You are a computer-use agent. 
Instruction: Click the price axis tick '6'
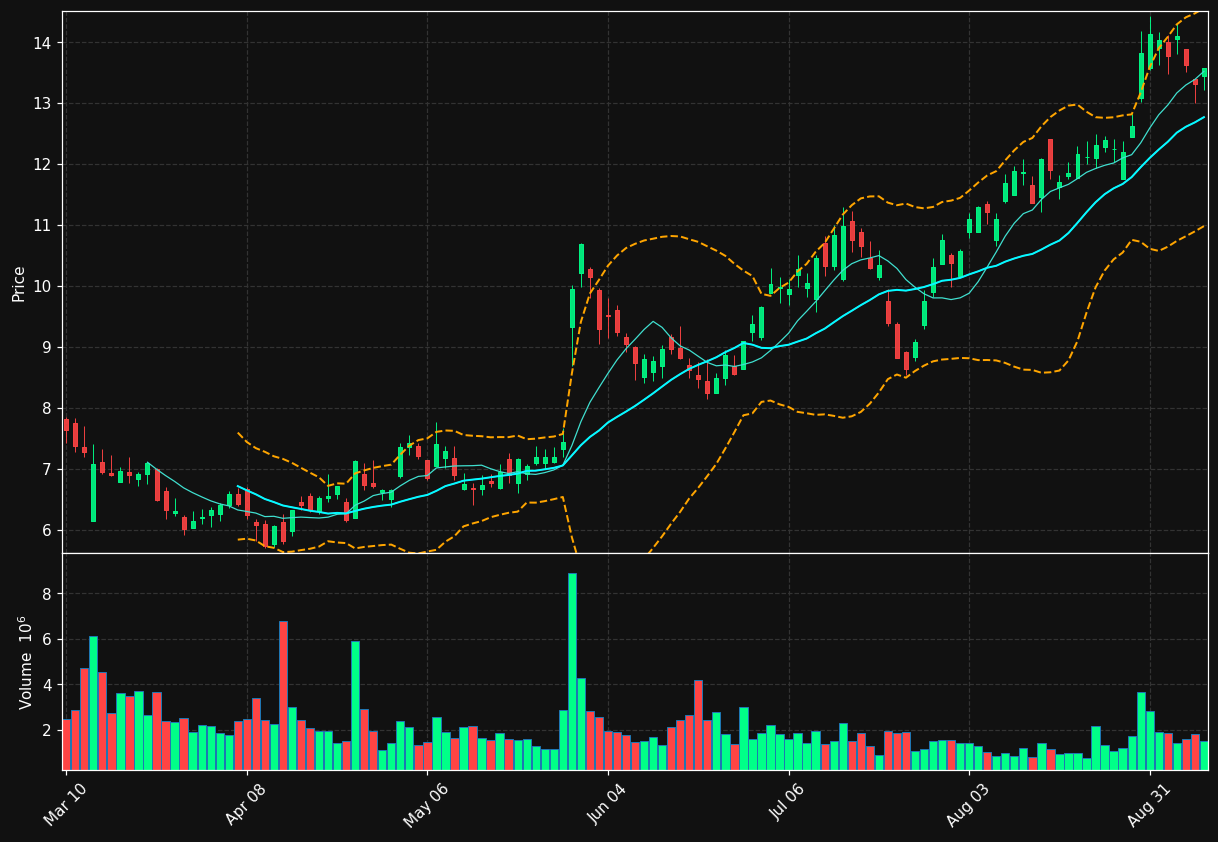pyautogui.click(x=49, y=531)
